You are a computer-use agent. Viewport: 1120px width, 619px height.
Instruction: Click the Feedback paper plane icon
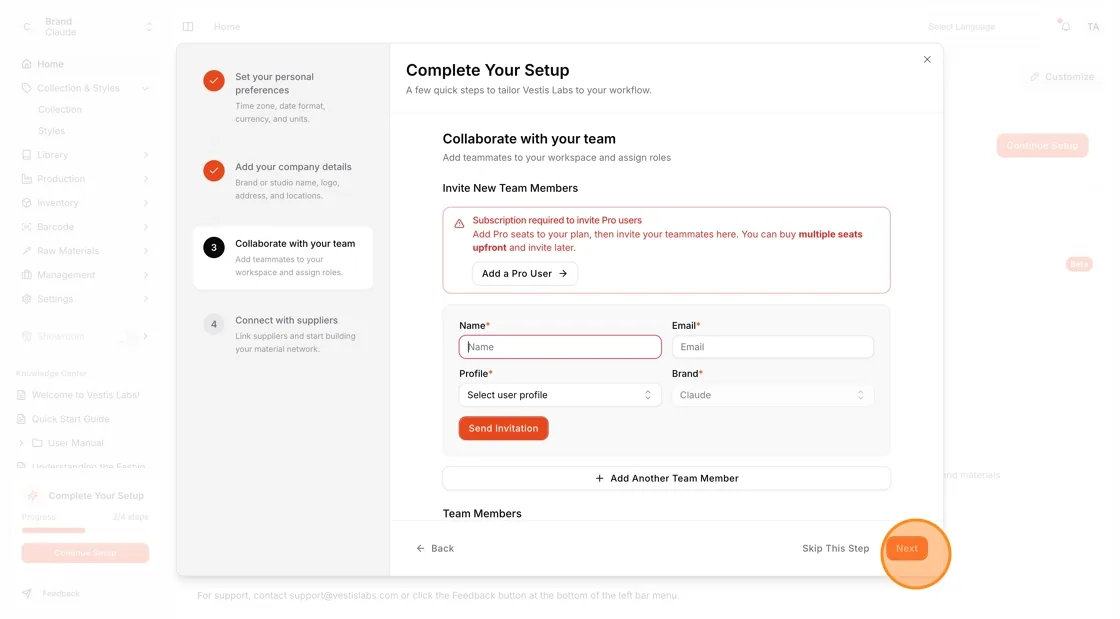[x=26, y=593]
